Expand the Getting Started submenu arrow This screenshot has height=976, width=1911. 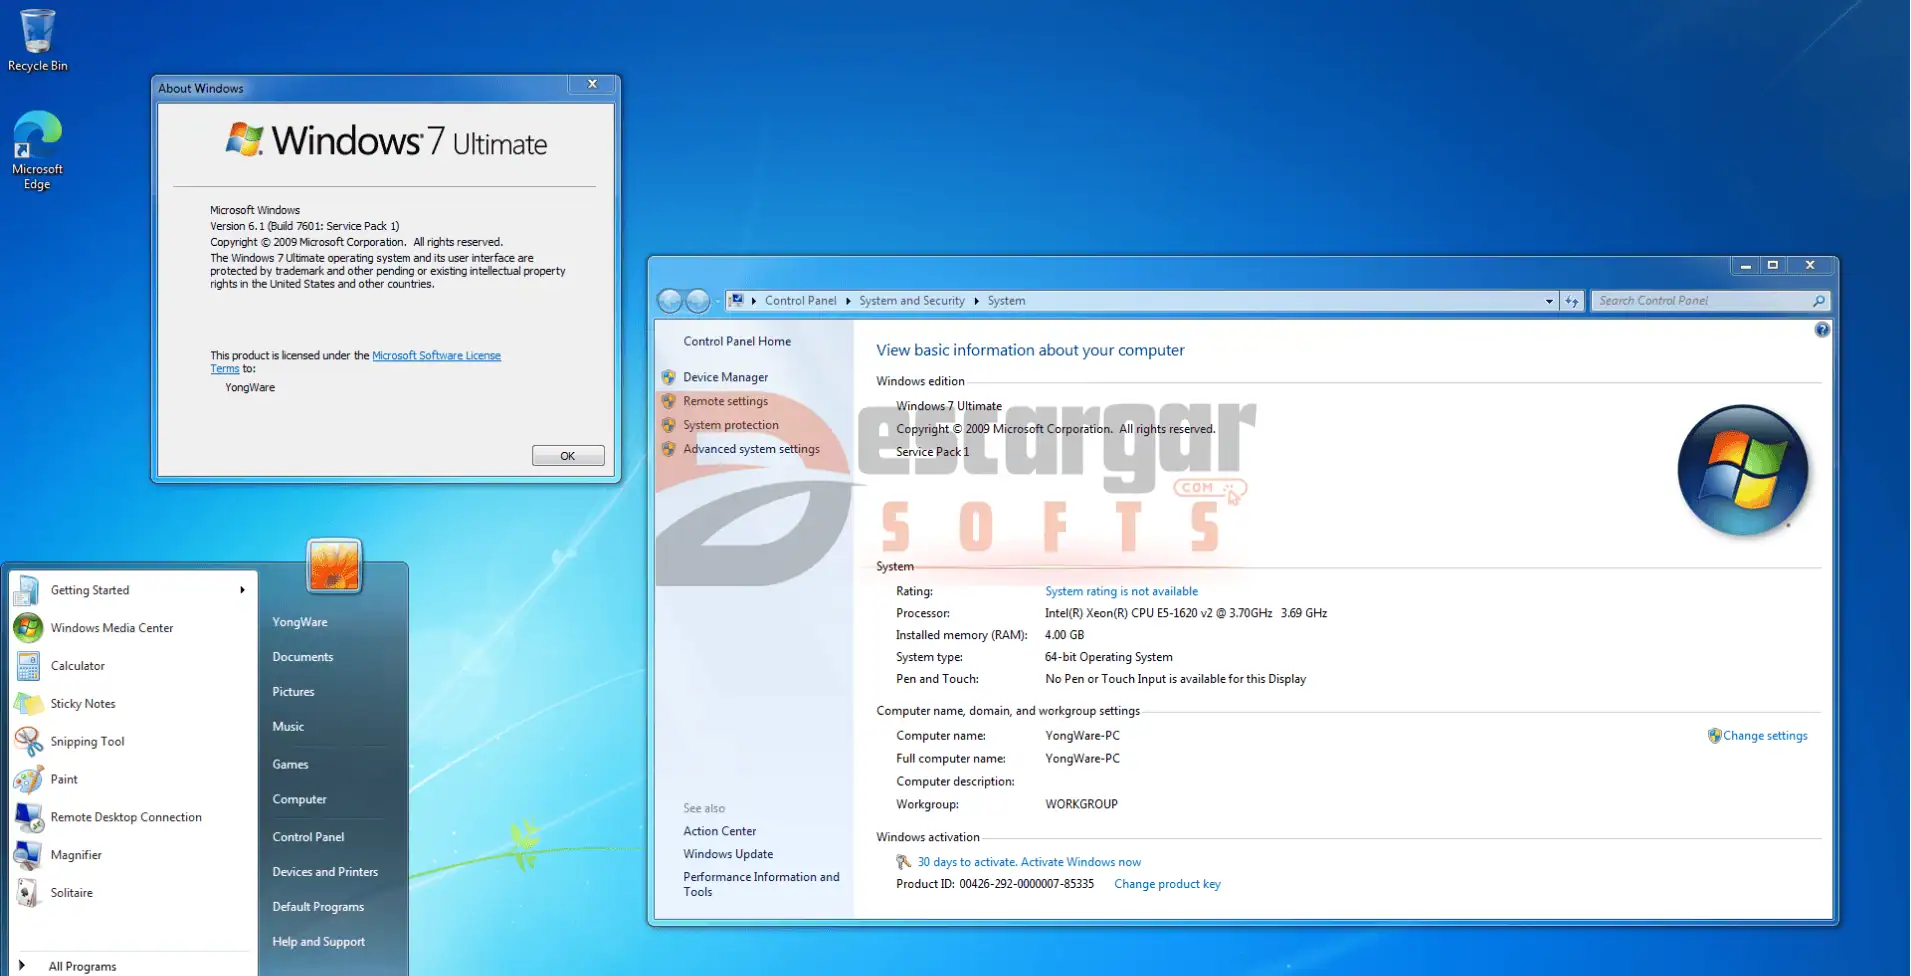242,590
